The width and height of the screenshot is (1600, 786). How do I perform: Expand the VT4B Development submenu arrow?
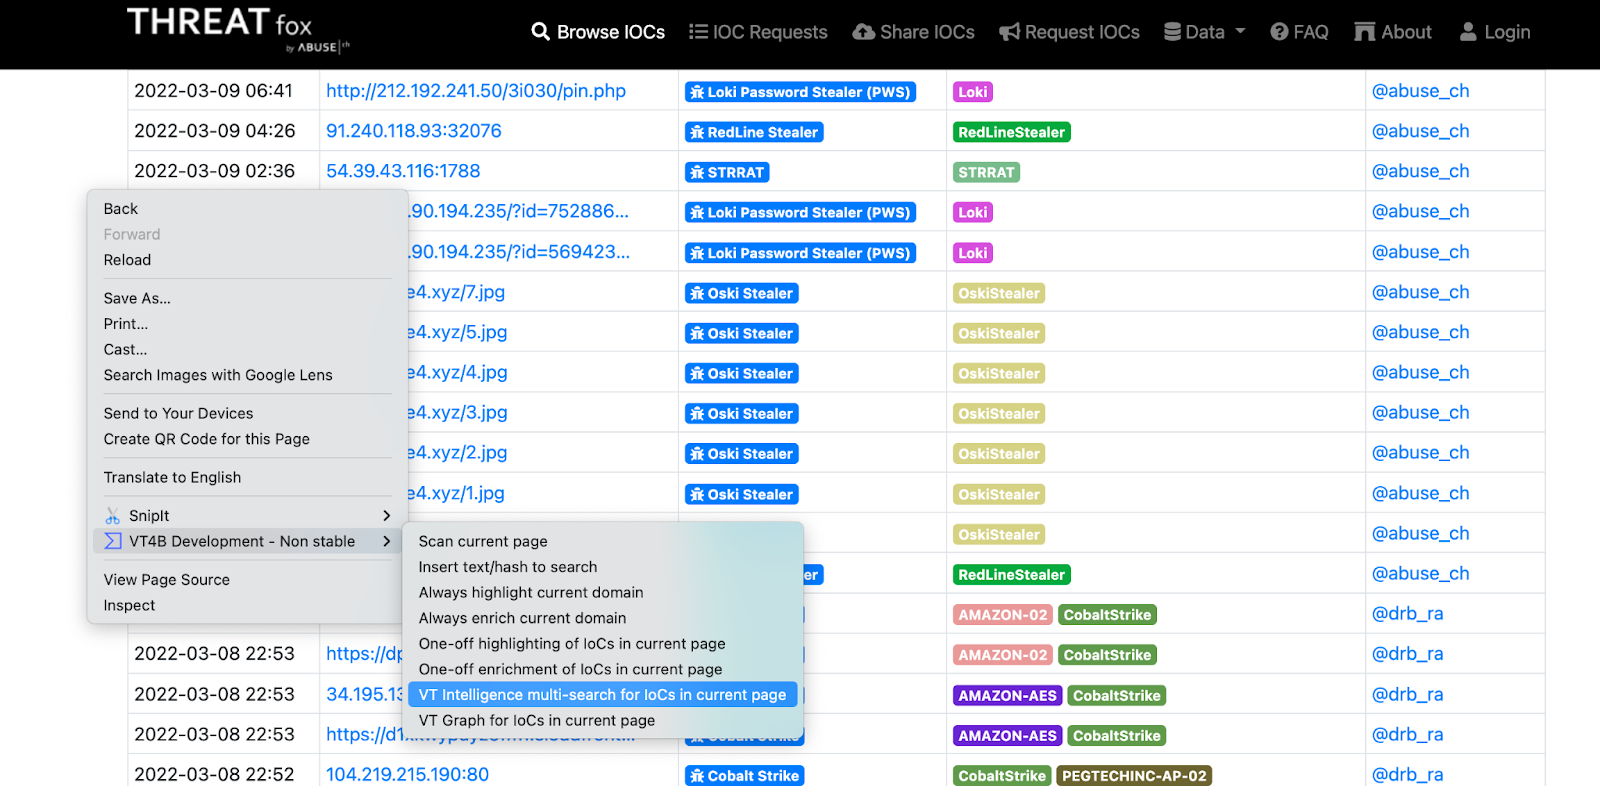(x=386, y=541)
